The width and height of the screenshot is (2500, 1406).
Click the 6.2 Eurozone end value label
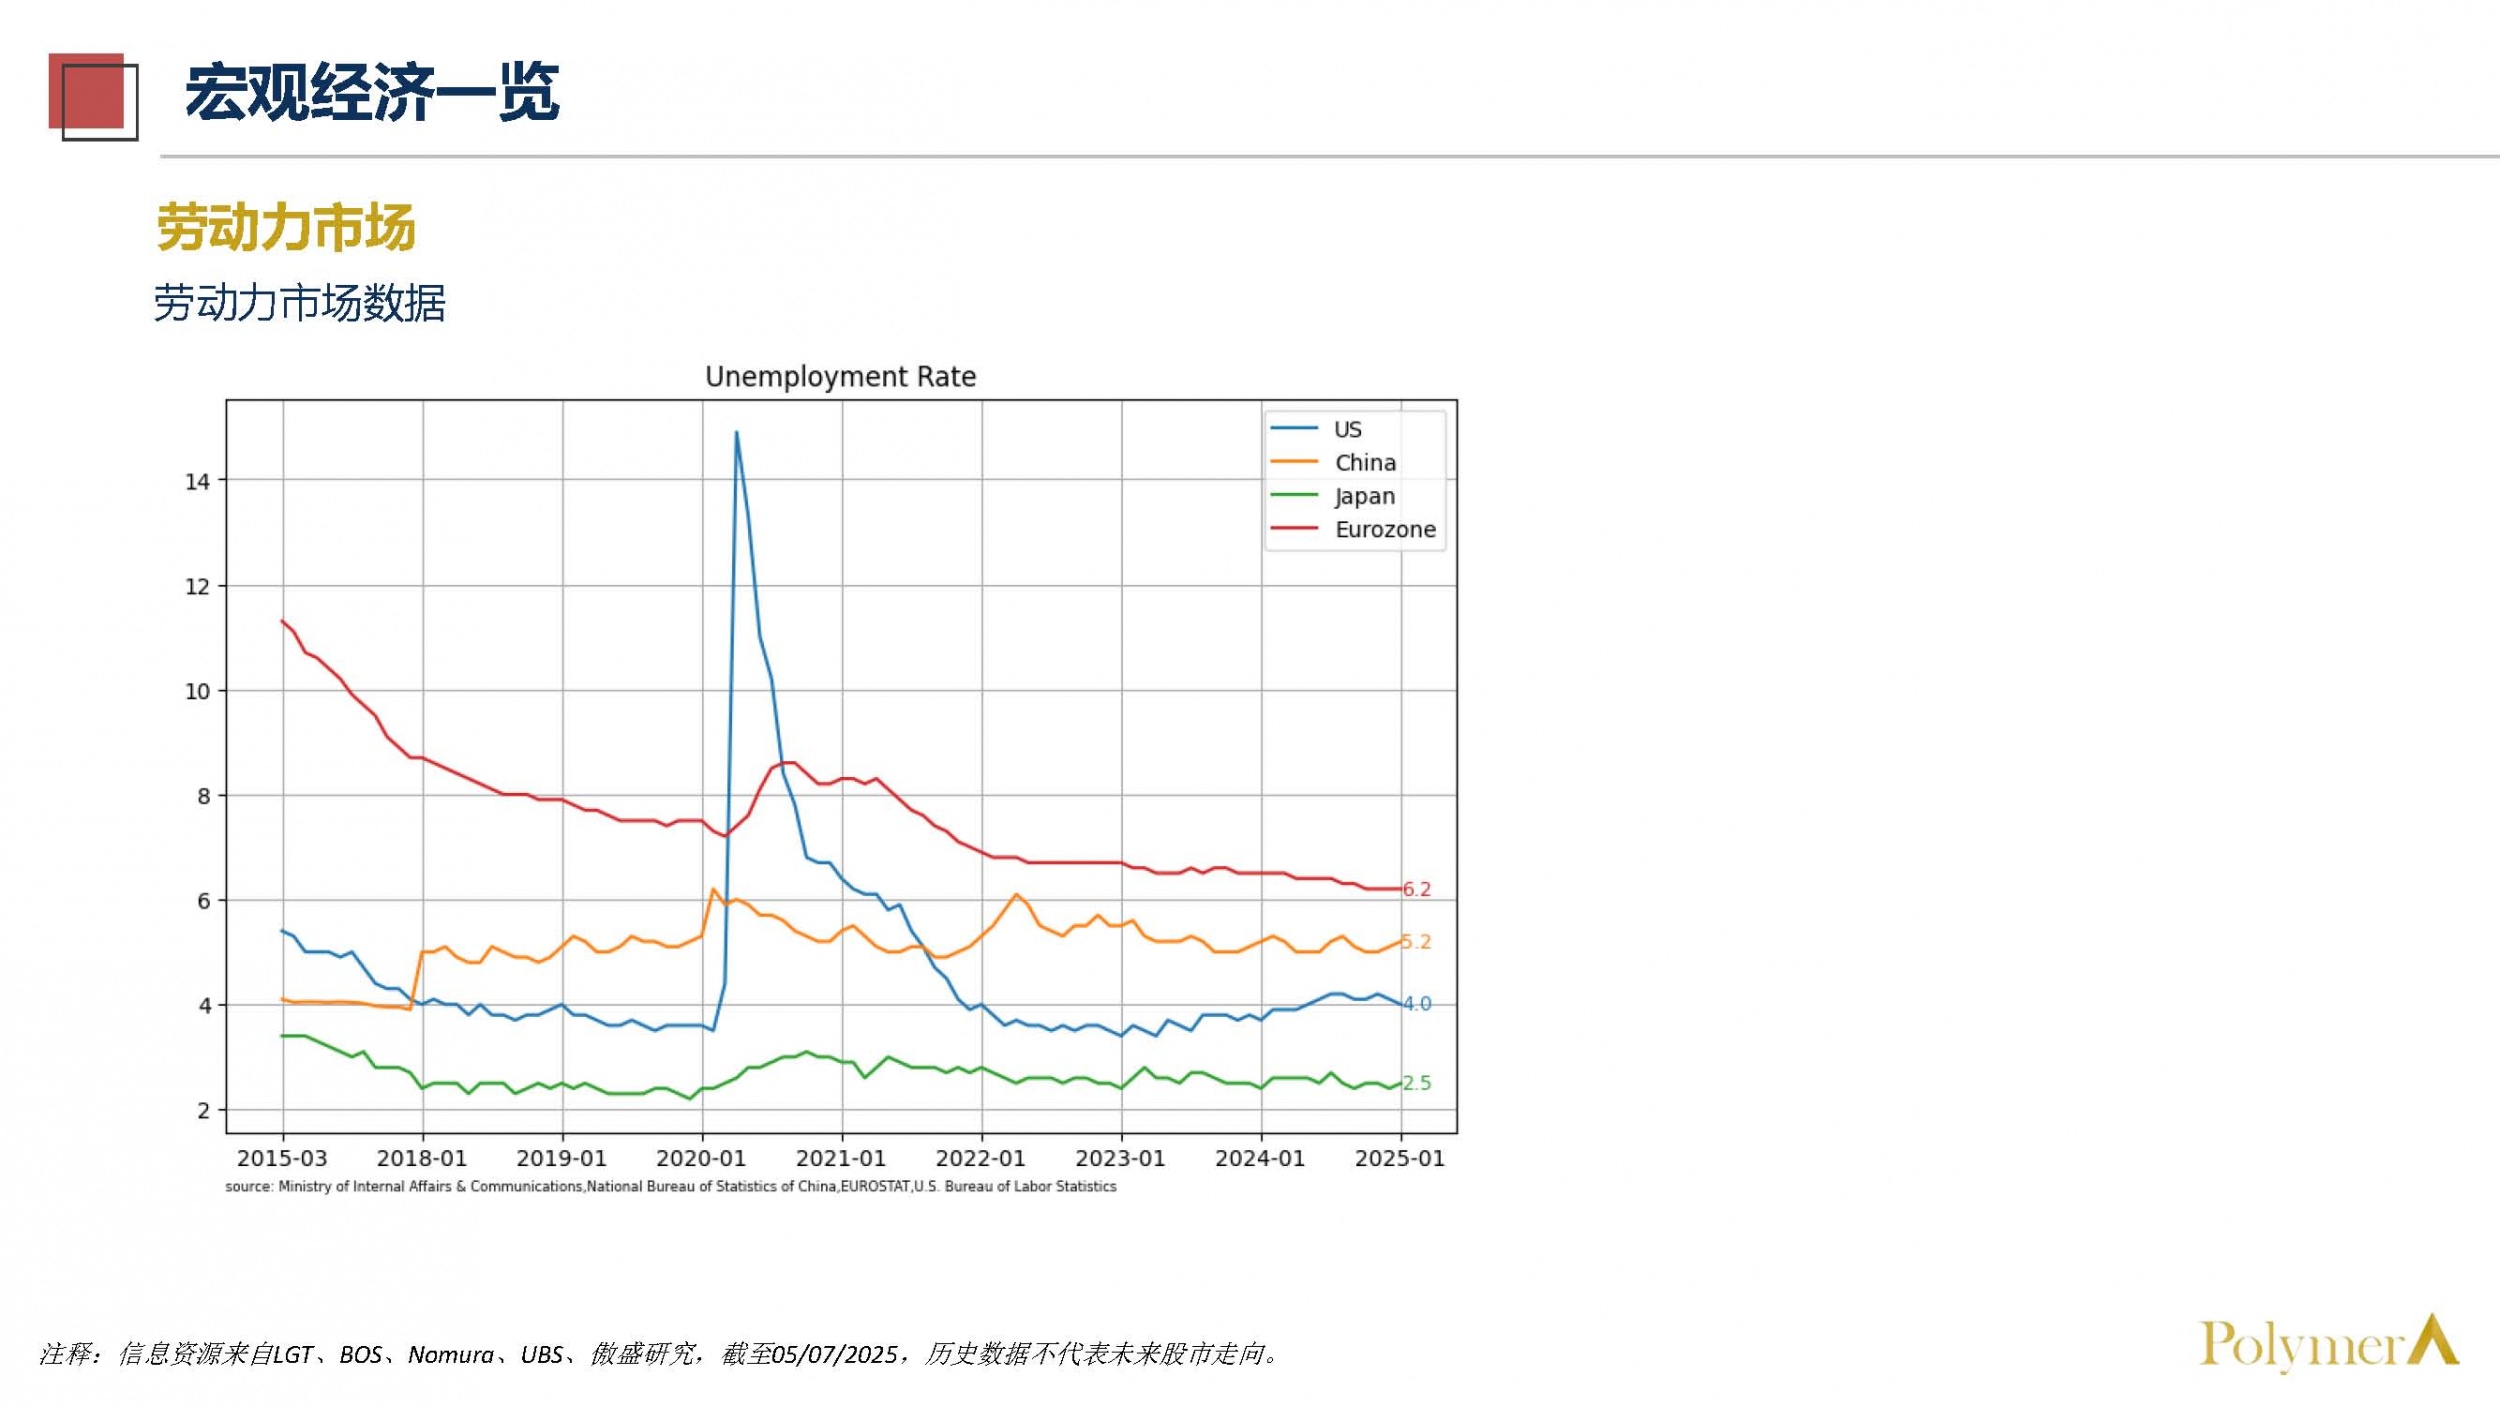tap(1416, 889)
